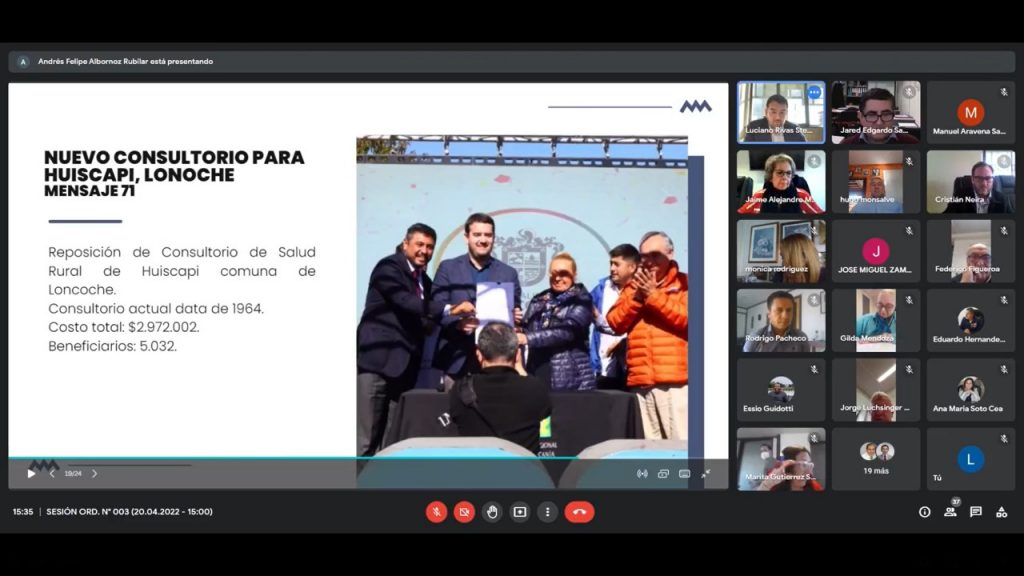The height and width of the screenshot is (576, 1024).
Task: Open the meeting details info icon
Action: [924, 512]
